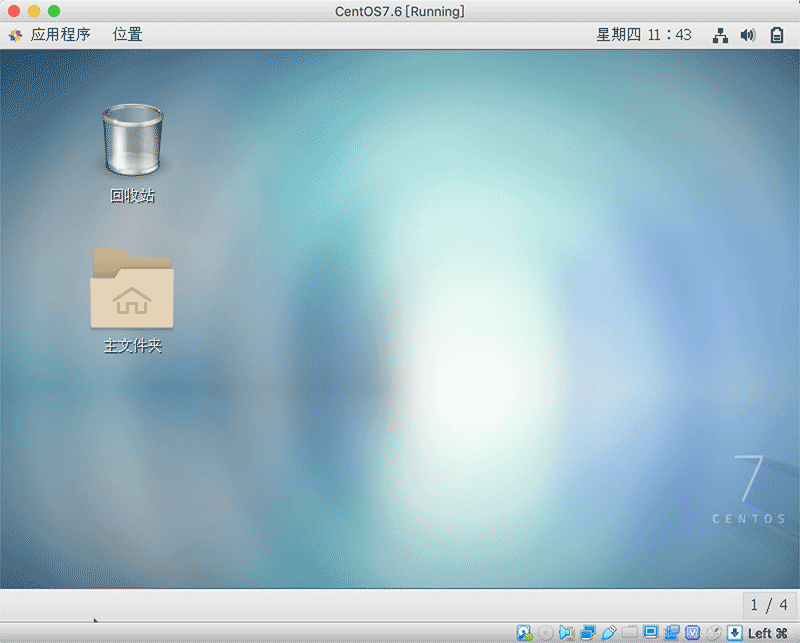Click the USB devices status icon

[x=608, y=632]
